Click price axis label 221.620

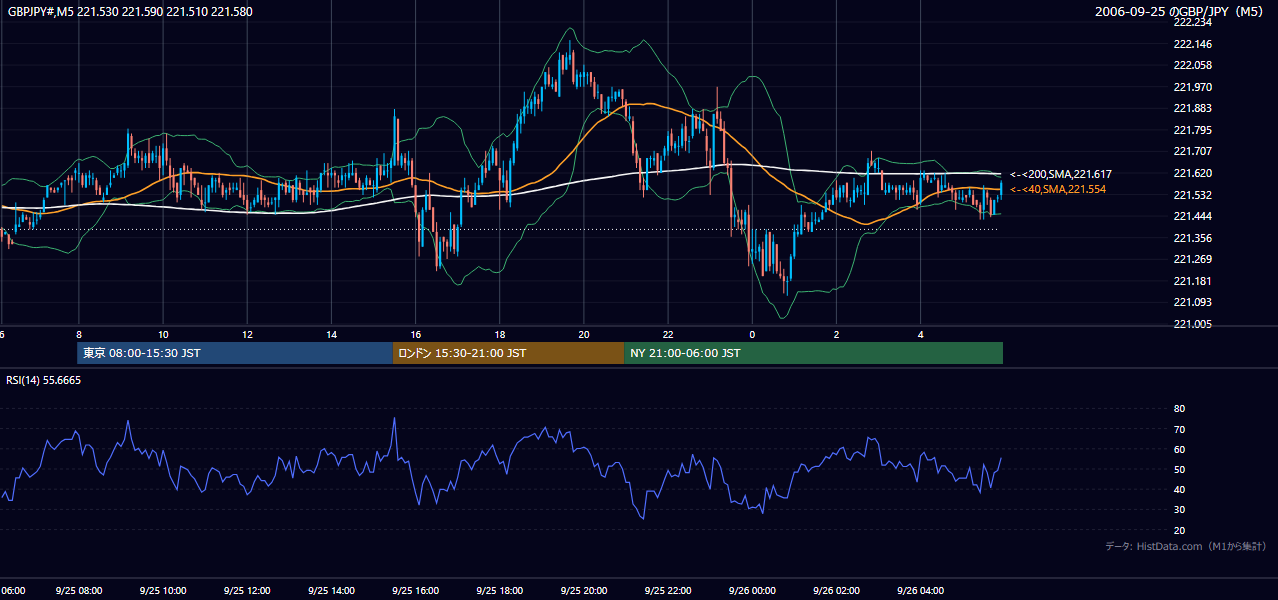(1194, 173)
